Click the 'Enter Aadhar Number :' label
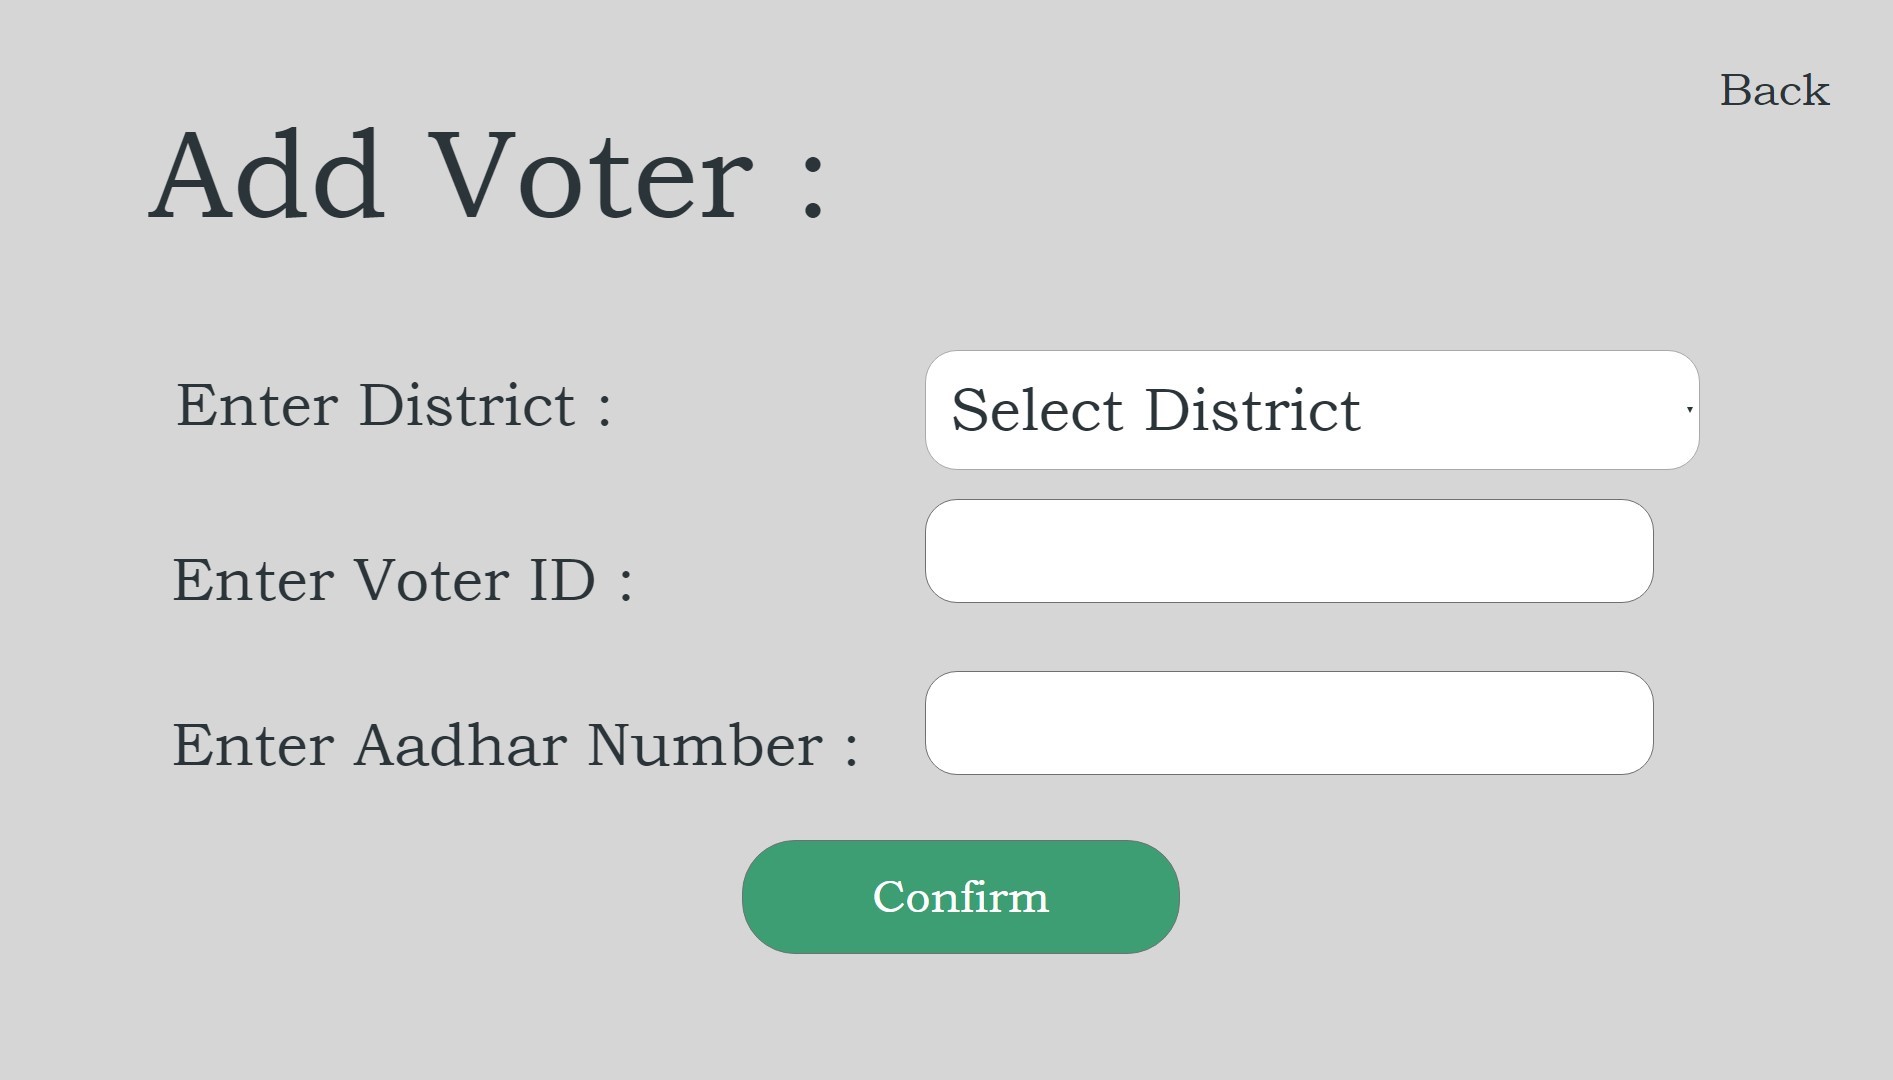Viewport: 1893px width, 1080px height. click(x=515, y=745)
